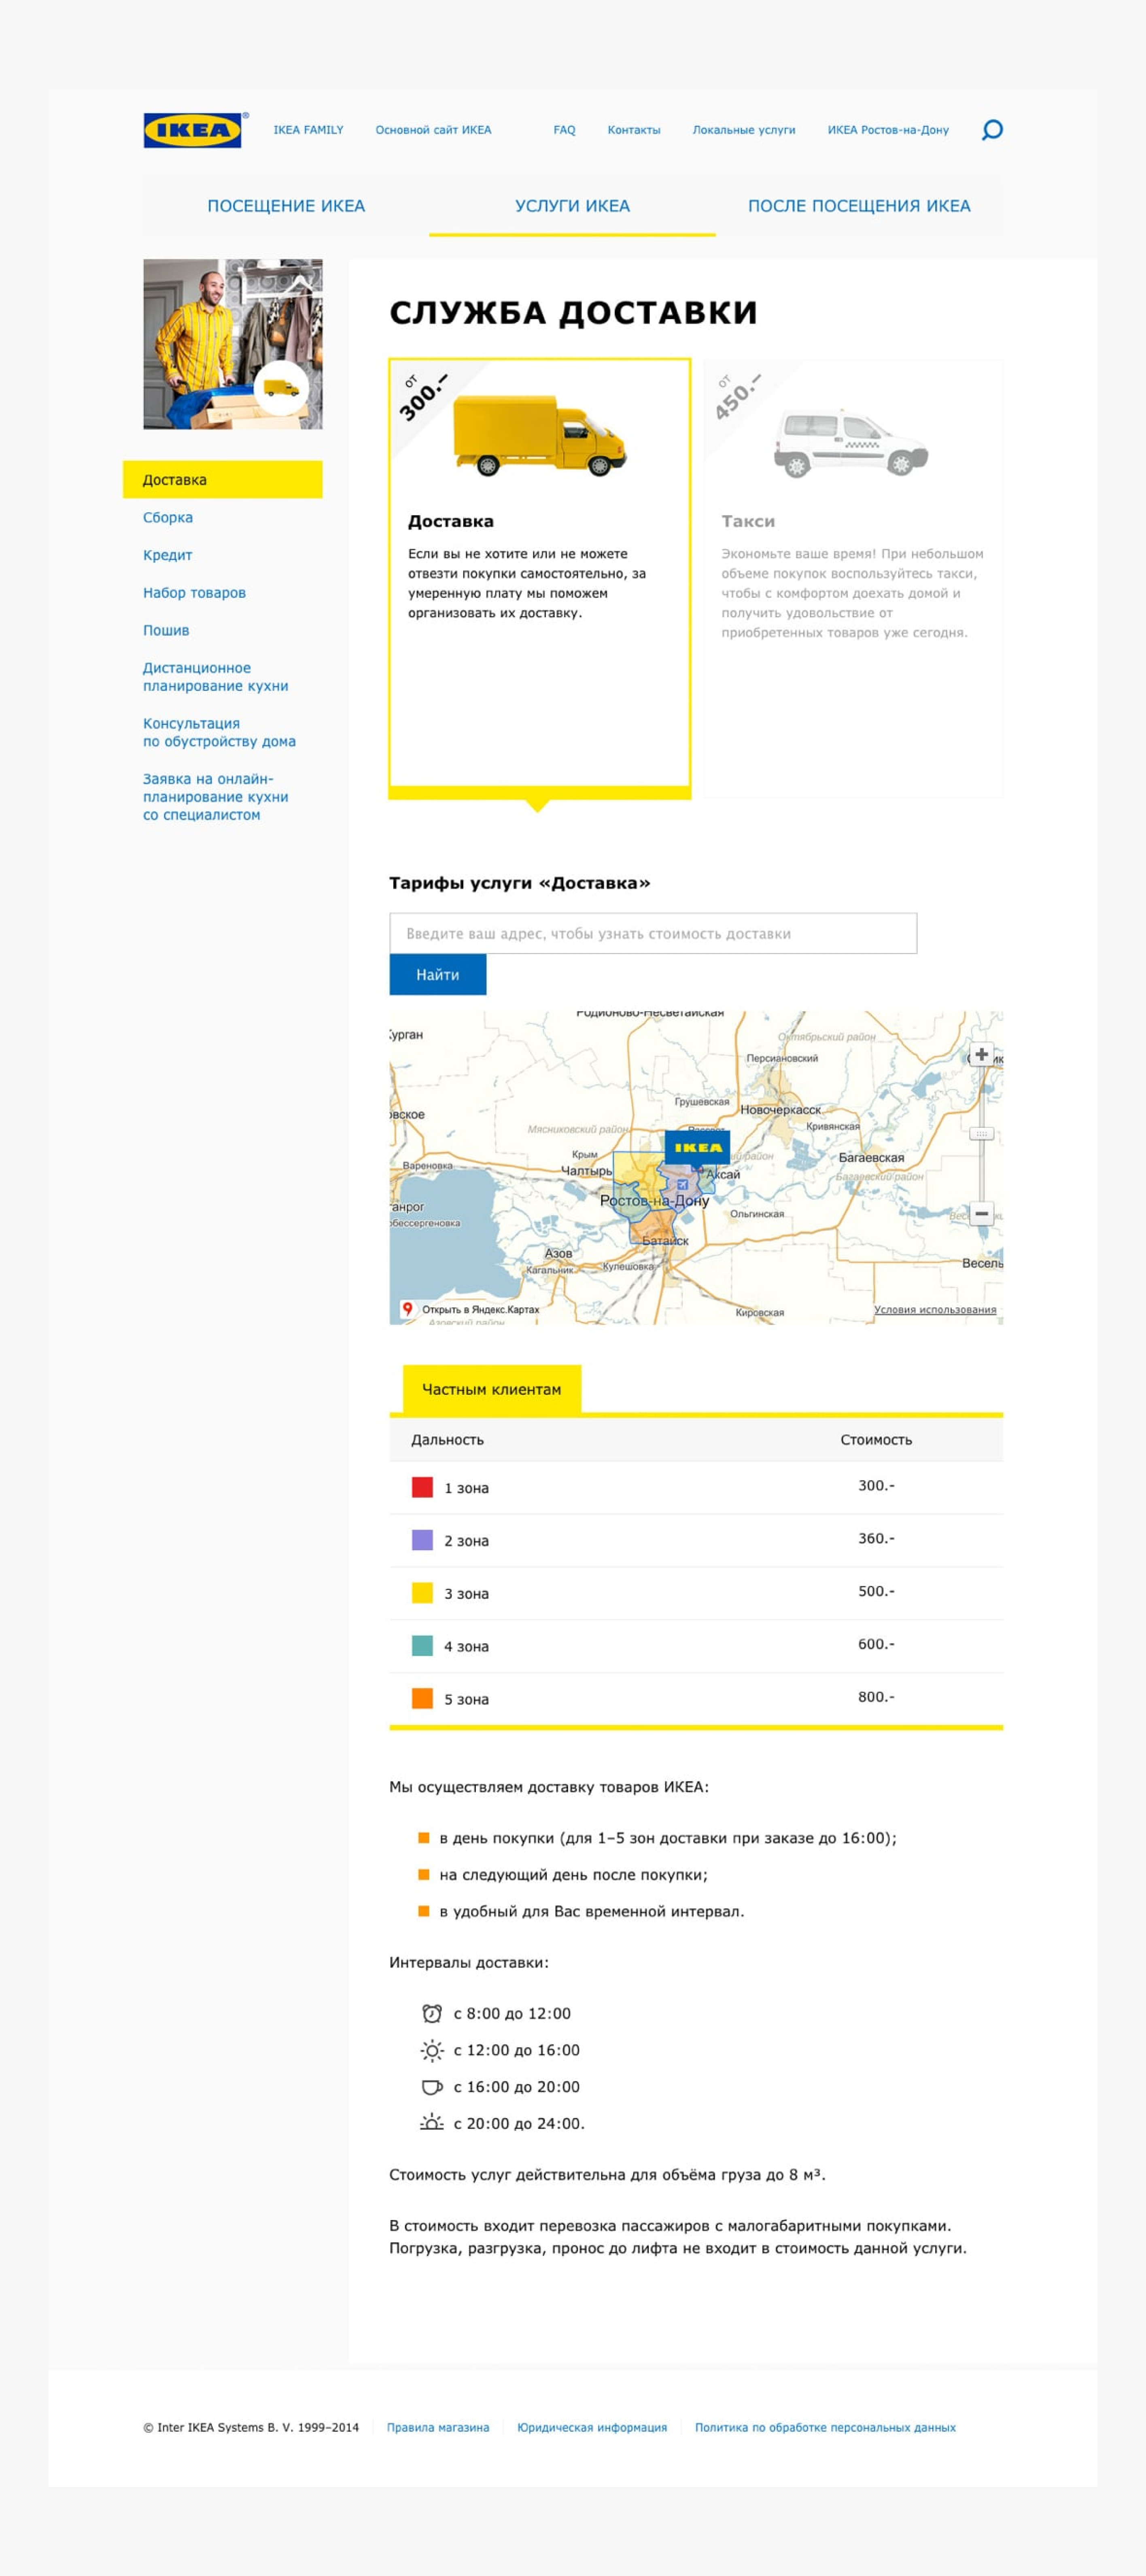Click the Найти search button
Viewport: 1146px width, 2576px height.
438,975
